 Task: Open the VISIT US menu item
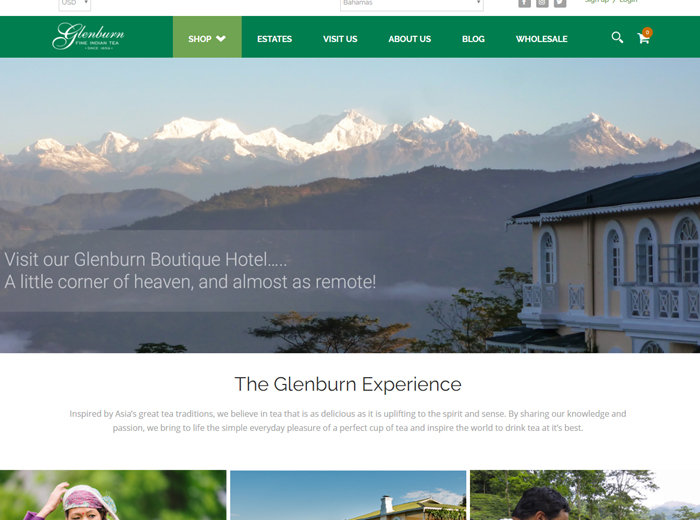pos(340,39)
